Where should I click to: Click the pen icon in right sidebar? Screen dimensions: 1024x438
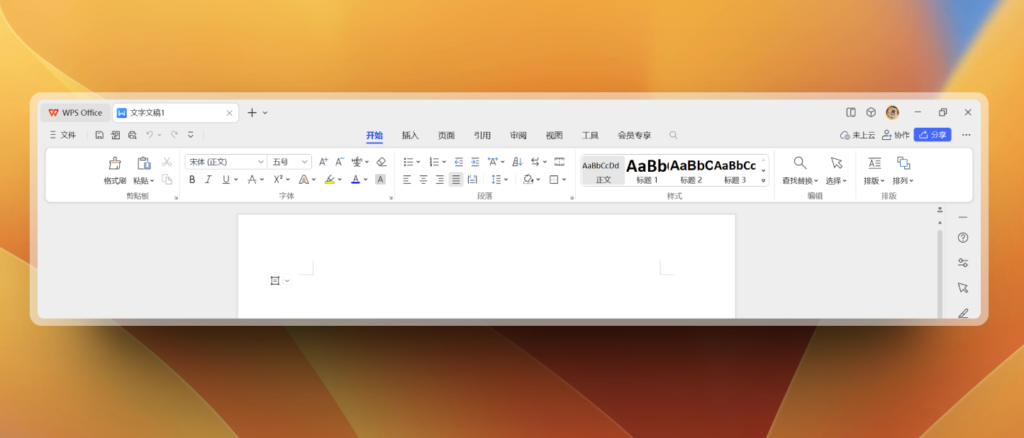coord(963,313)
